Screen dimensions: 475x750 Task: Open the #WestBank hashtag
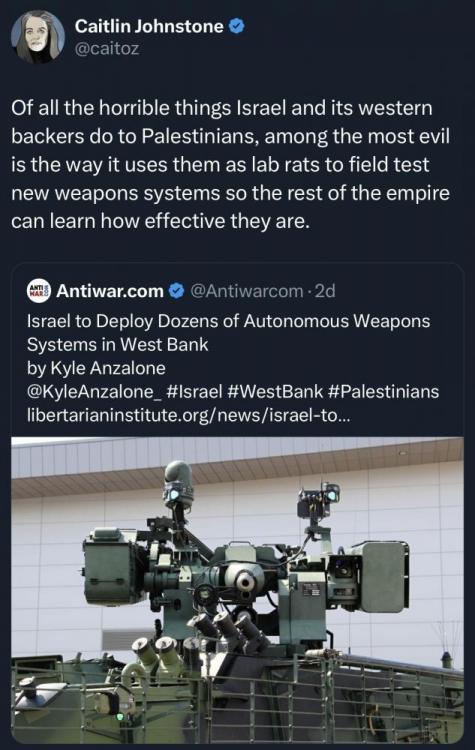276,392
